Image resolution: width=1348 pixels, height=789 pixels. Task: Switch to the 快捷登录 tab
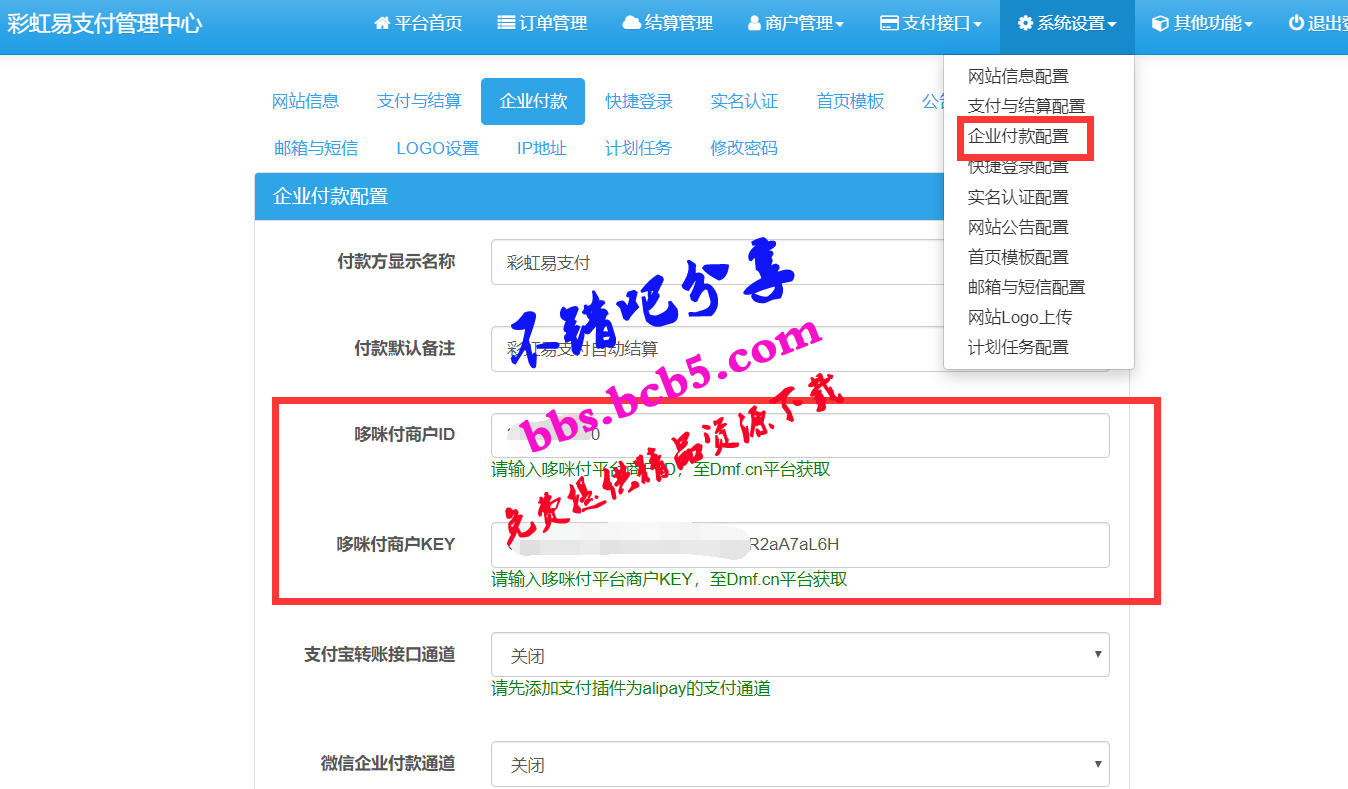pyautogui.click(x=639, y=101)
